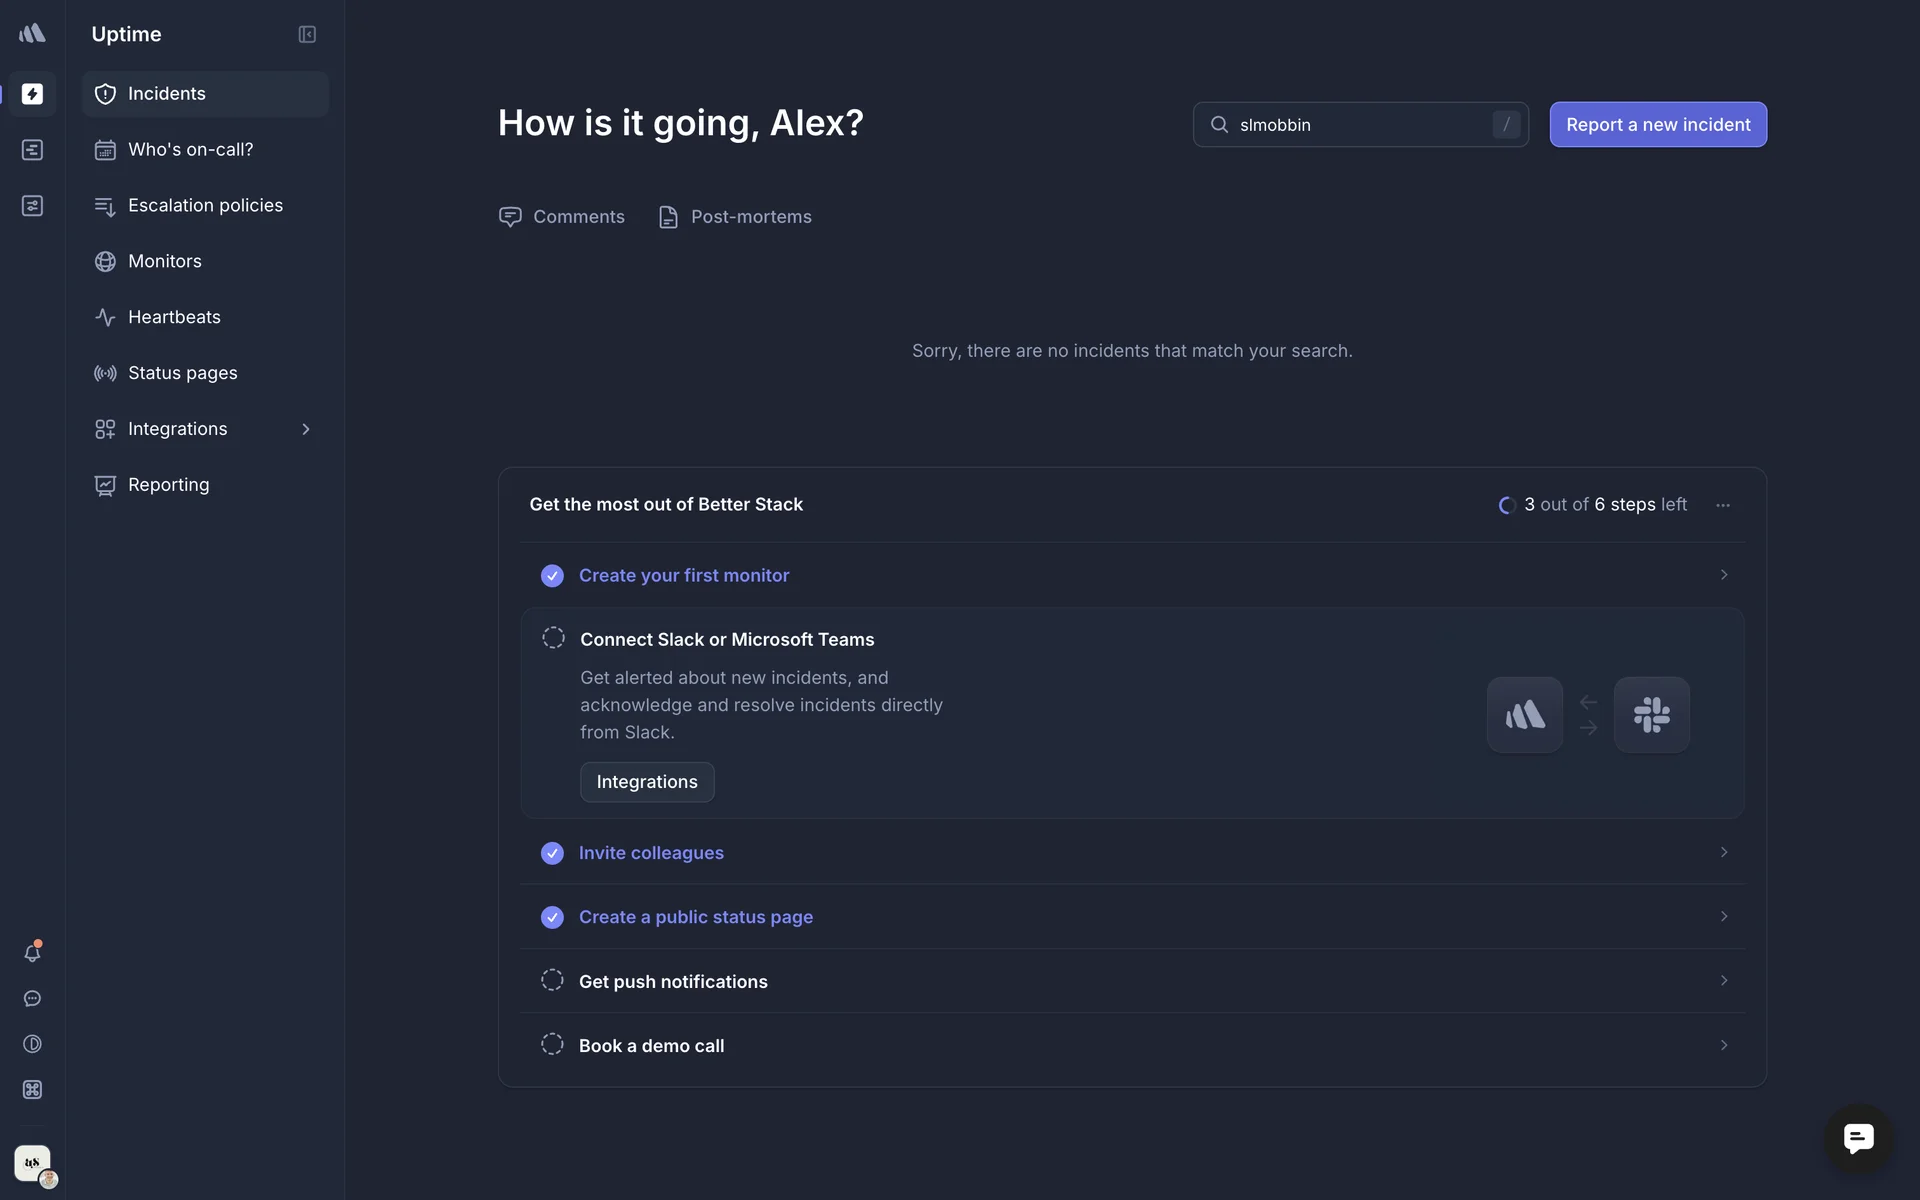Screen dimensions: 1920x1200
Task: Expand the Invite colleagues step chevron
Action: pos(1723,852)
